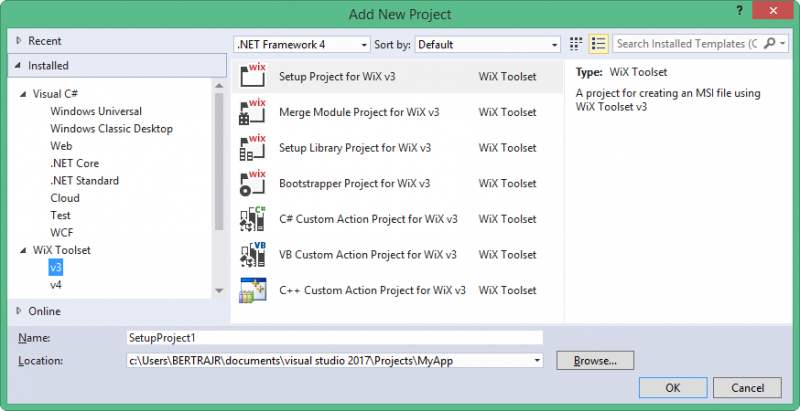This screenshot has height=411, width=800.
Task: Collapse the Visual C# tree node
Action: click(x=23, y=94)
